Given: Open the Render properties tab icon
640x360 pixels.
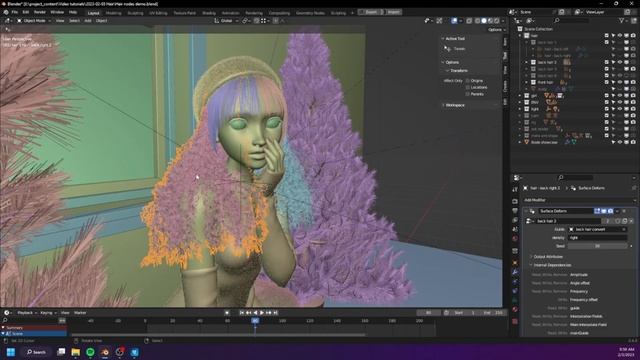Looking at the screenshot, I should click(515, 201).
